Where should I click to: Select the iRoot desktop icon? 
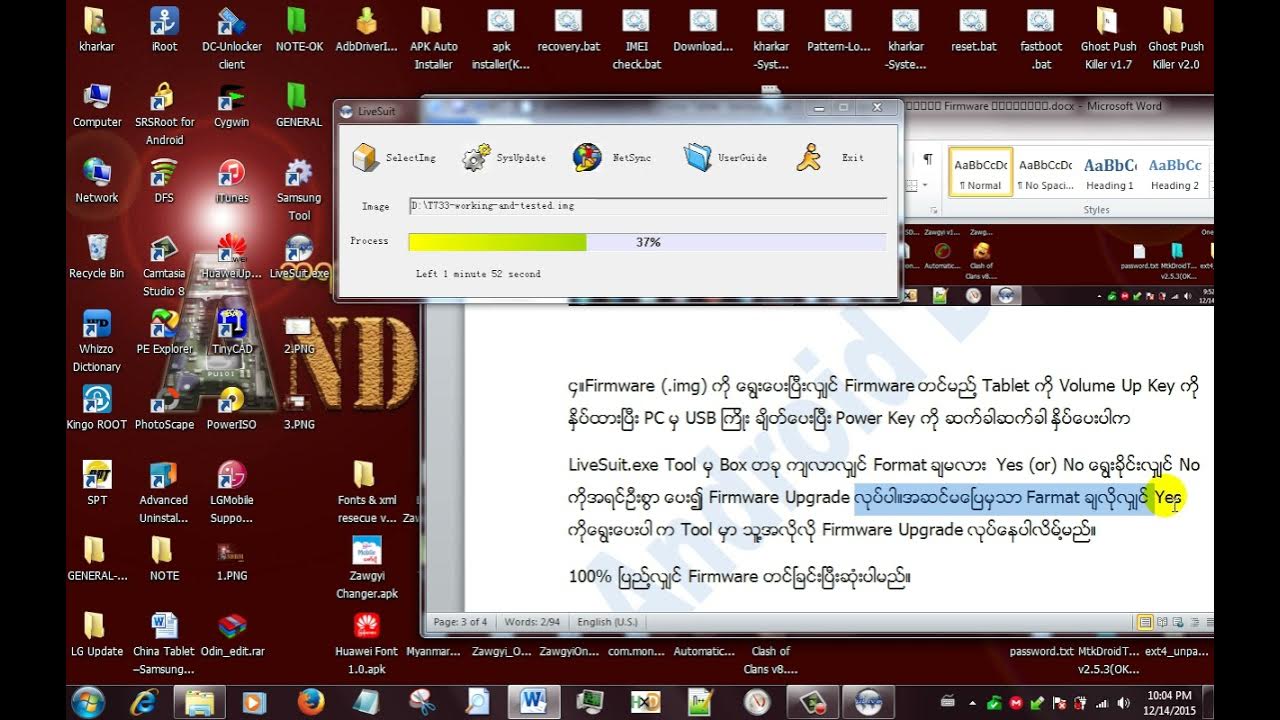pyautogui.click(x=164, y=29)
